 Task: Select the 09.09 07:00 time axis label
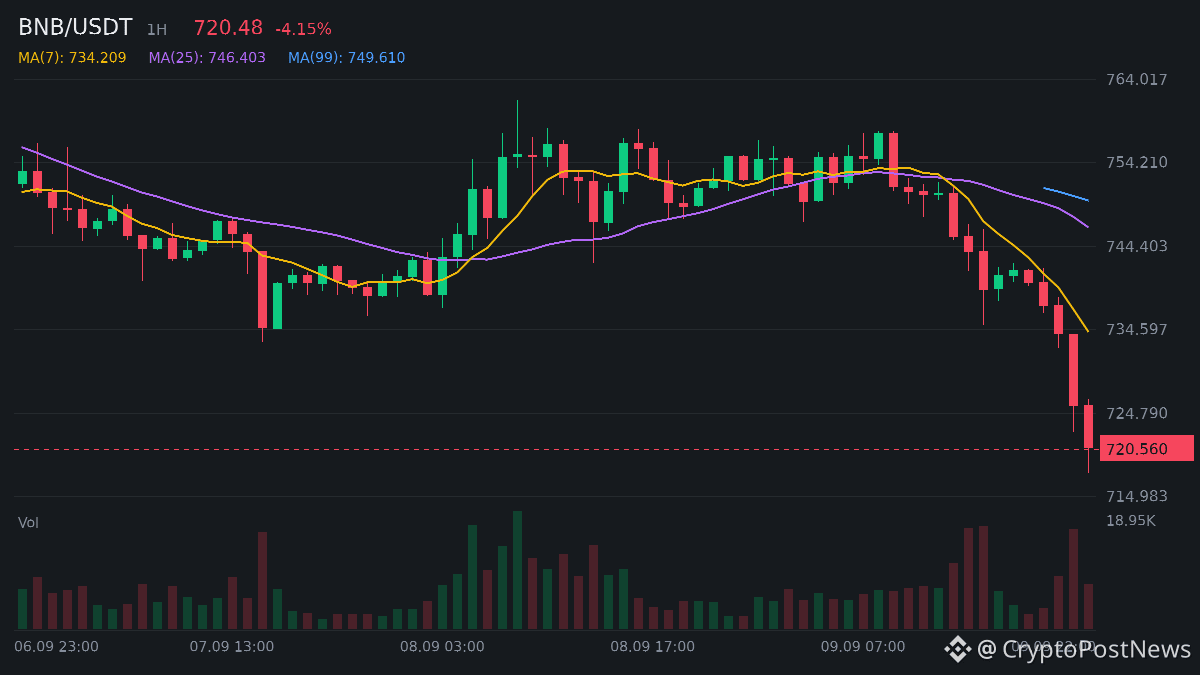click(863, 647)
